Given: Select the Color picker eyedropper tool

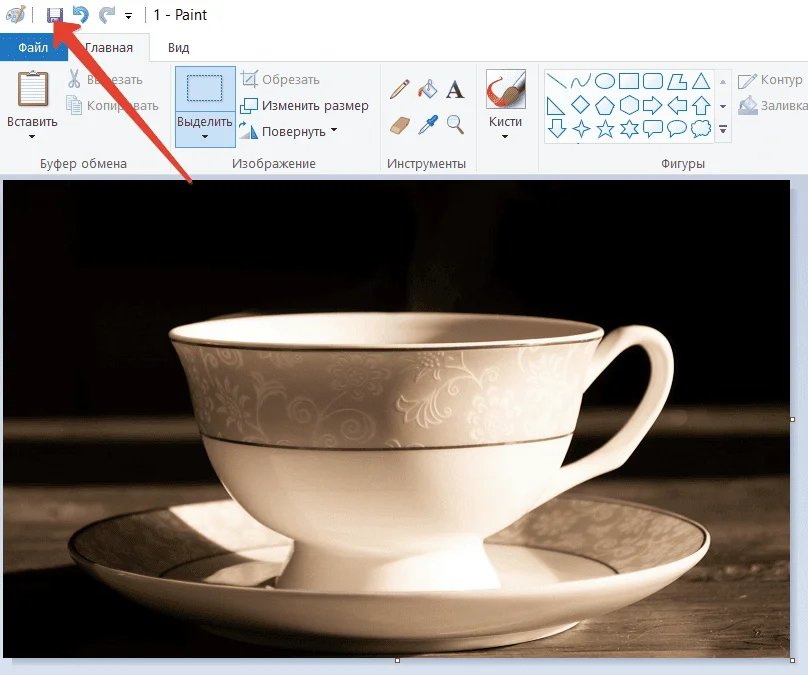Looking at the screenshot, I should click(x=427, y=124).
